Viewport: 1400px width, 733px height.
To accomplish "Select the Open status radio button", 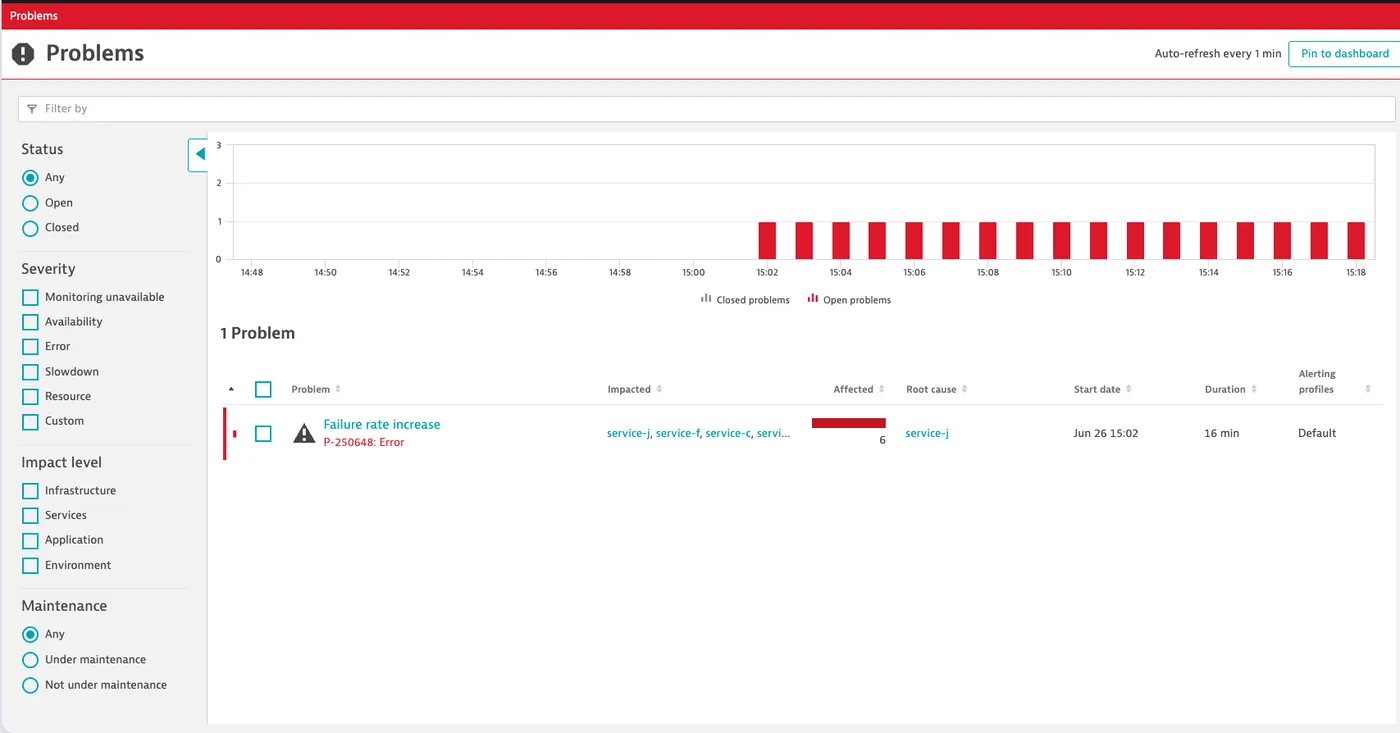I will click(x=30, y=203).
